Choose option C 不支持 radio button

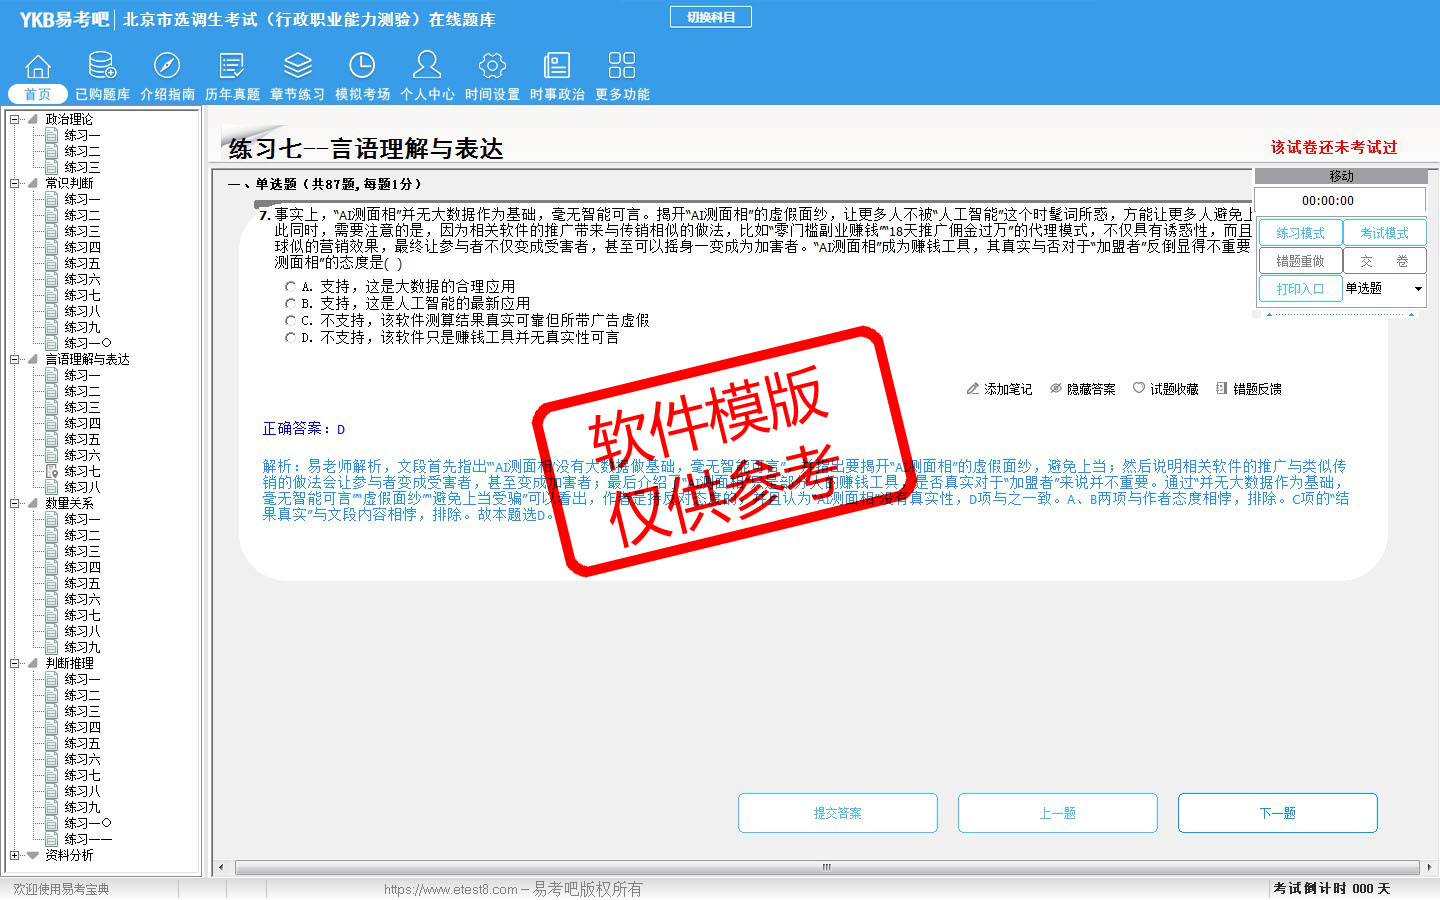291,321
